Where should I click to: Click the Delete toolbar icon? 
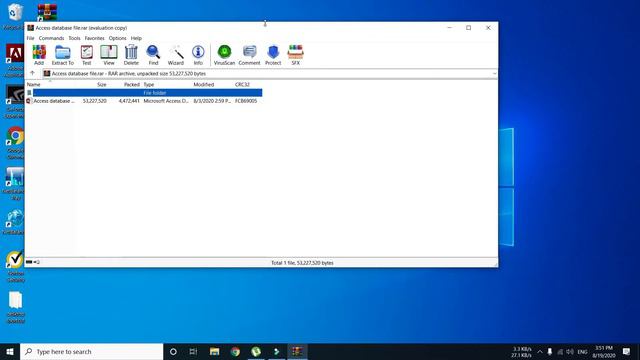click(131, 55)
